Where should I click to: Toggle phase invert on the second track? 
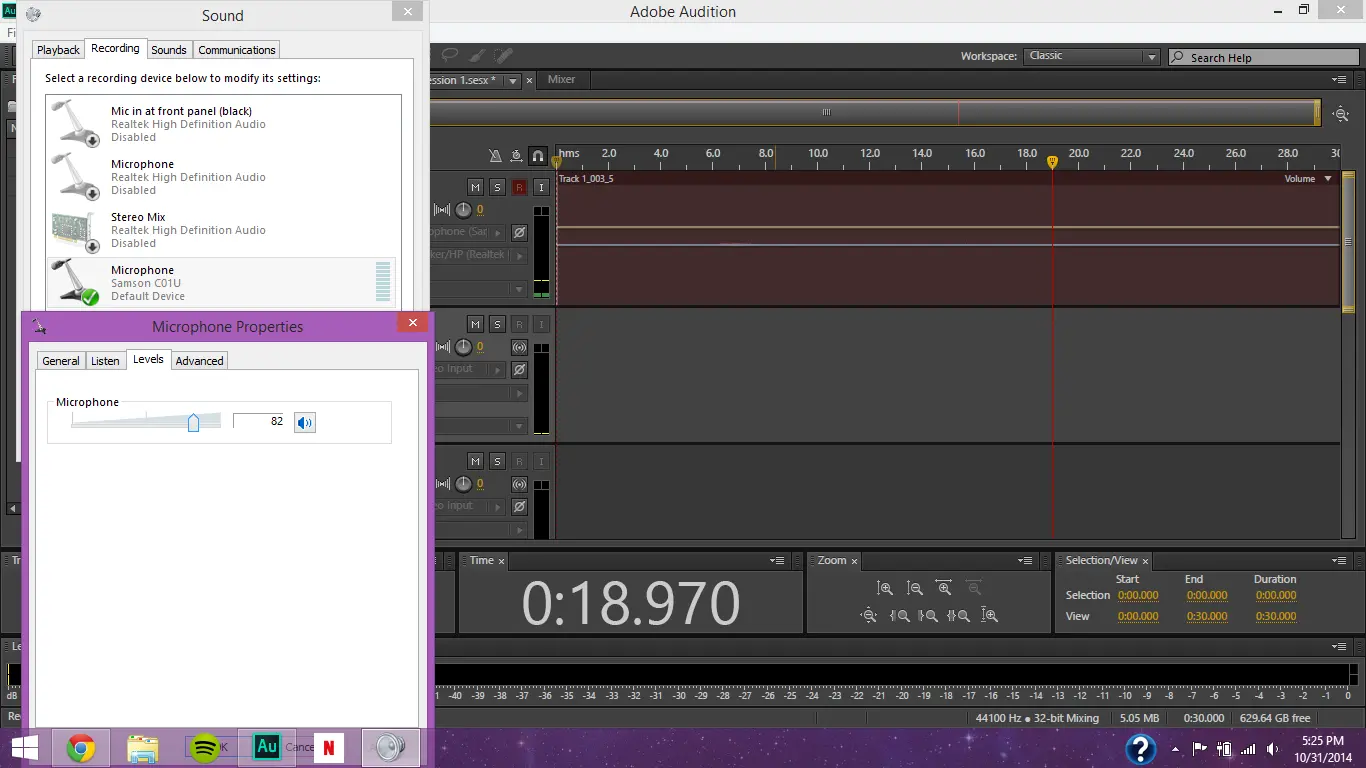point(519,369)
